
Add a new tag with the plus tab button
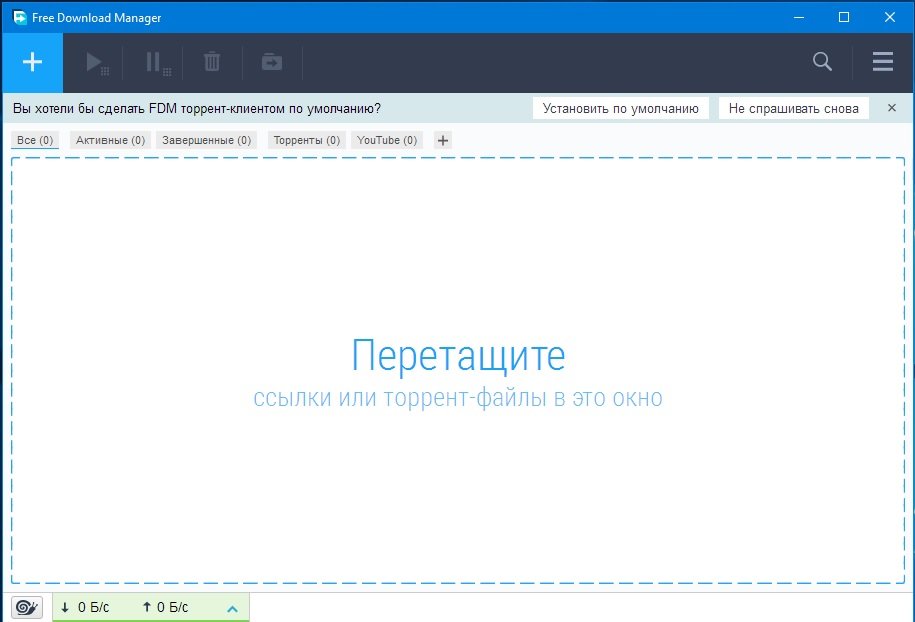point(443,140)
